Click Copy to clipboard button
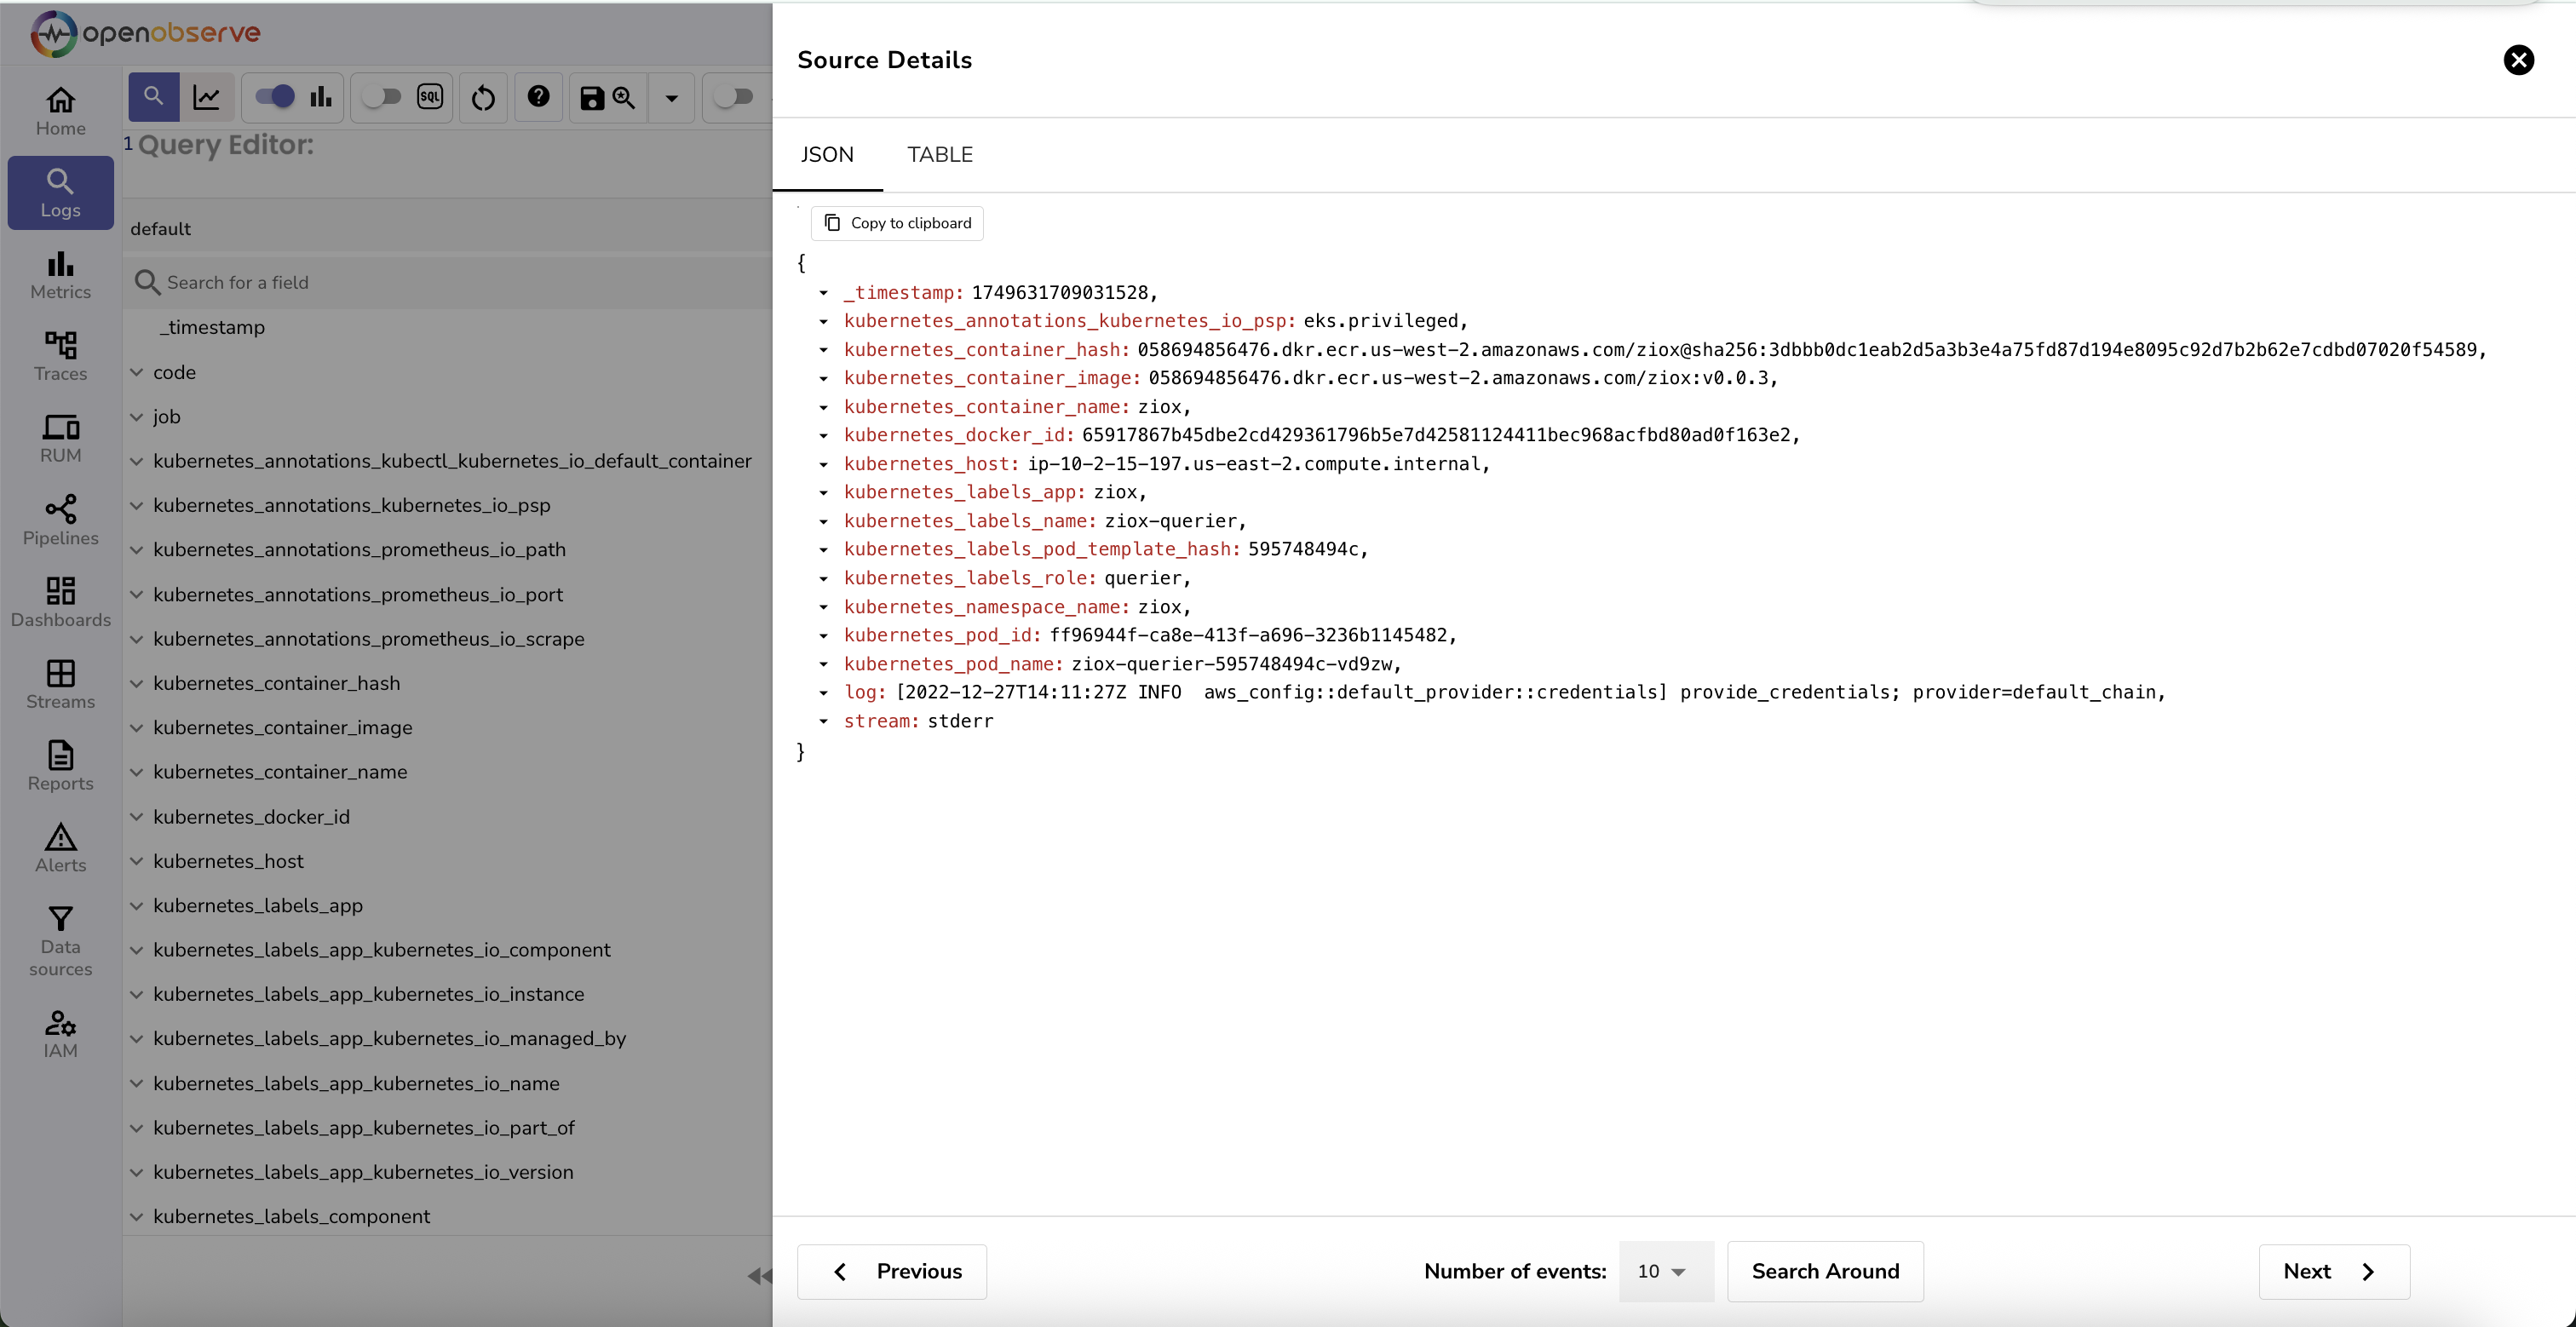2576x1327 pixels. tap(897, 223)
